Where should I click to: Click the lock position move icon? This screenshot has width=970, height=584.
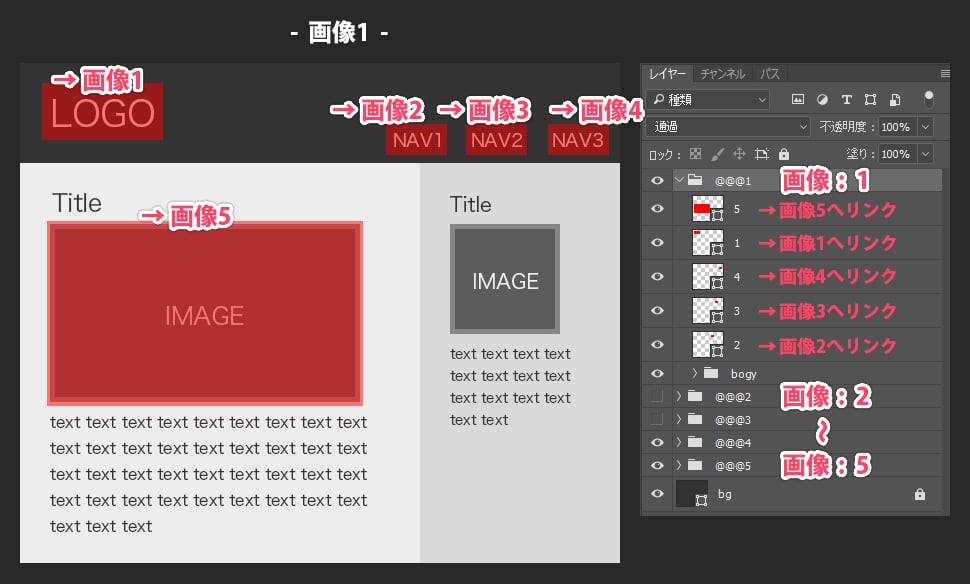pyautogui.click(x=740, y=155)
